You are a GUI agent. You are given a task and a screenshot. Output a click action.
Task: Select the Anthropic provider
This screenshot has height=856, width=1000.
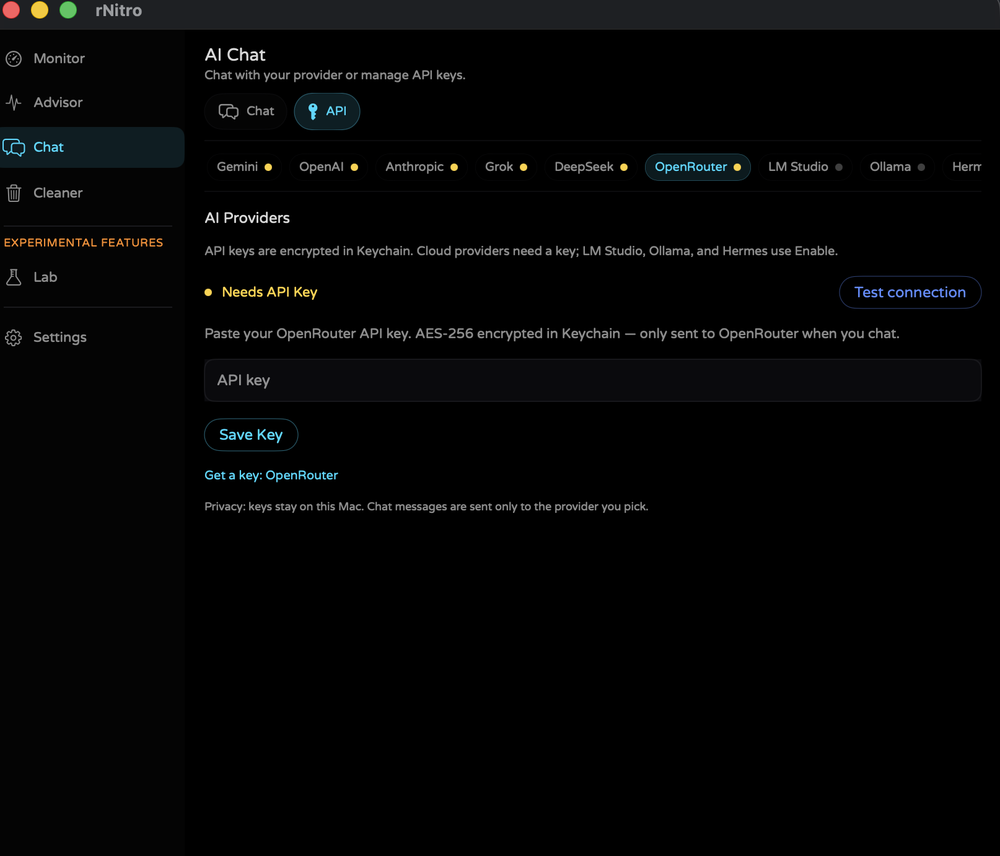[x=422, y=167]
